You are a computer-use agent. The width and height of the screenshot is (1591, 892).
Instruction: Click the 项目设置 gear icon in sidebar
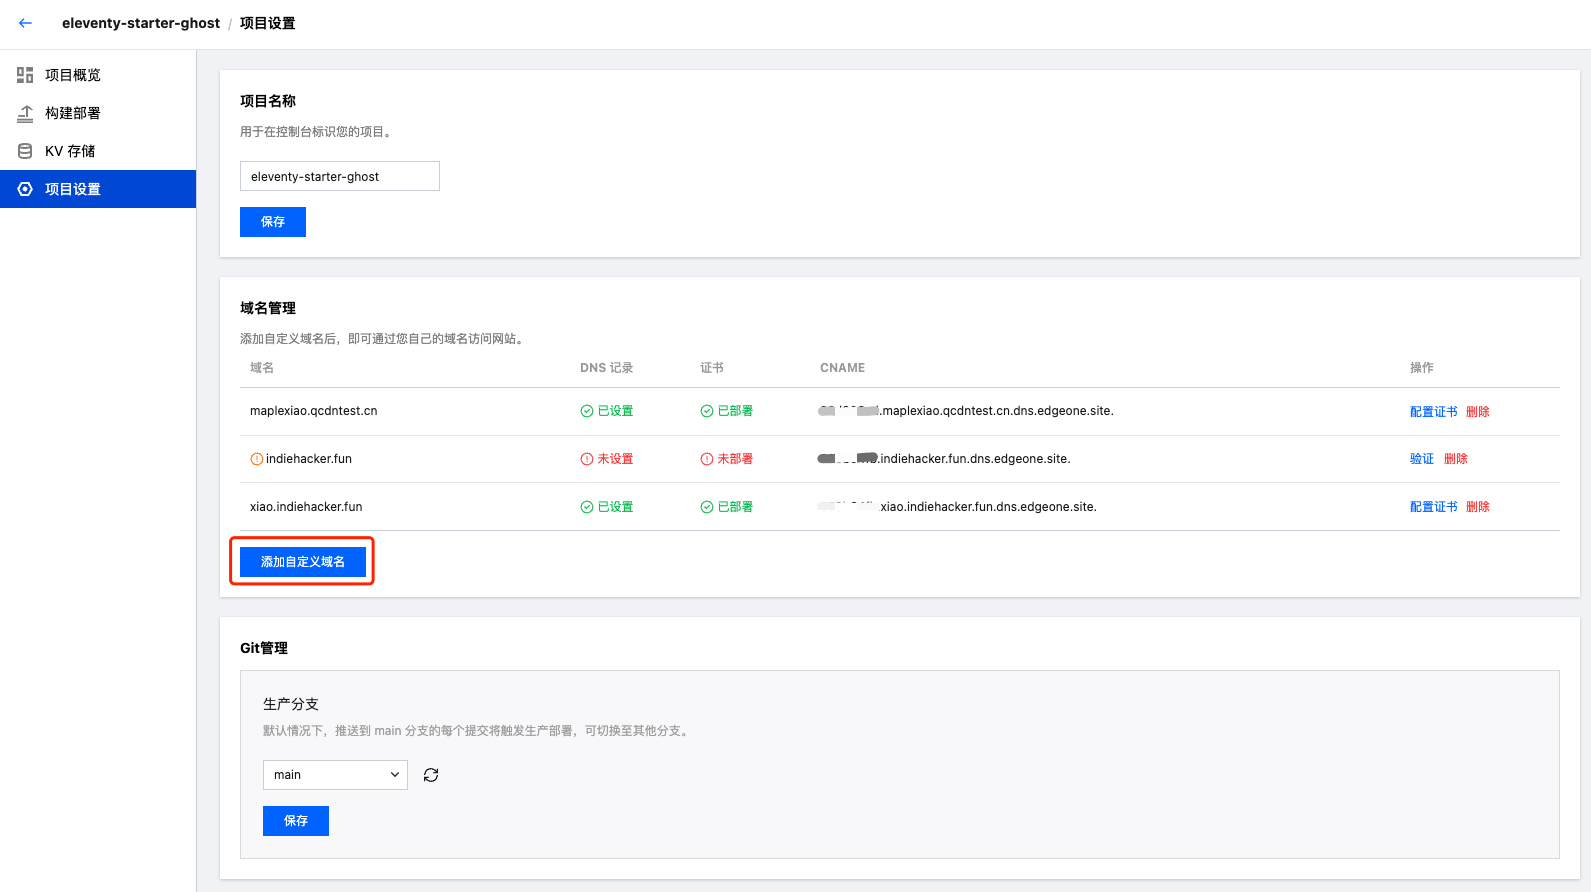pos(25,189)
